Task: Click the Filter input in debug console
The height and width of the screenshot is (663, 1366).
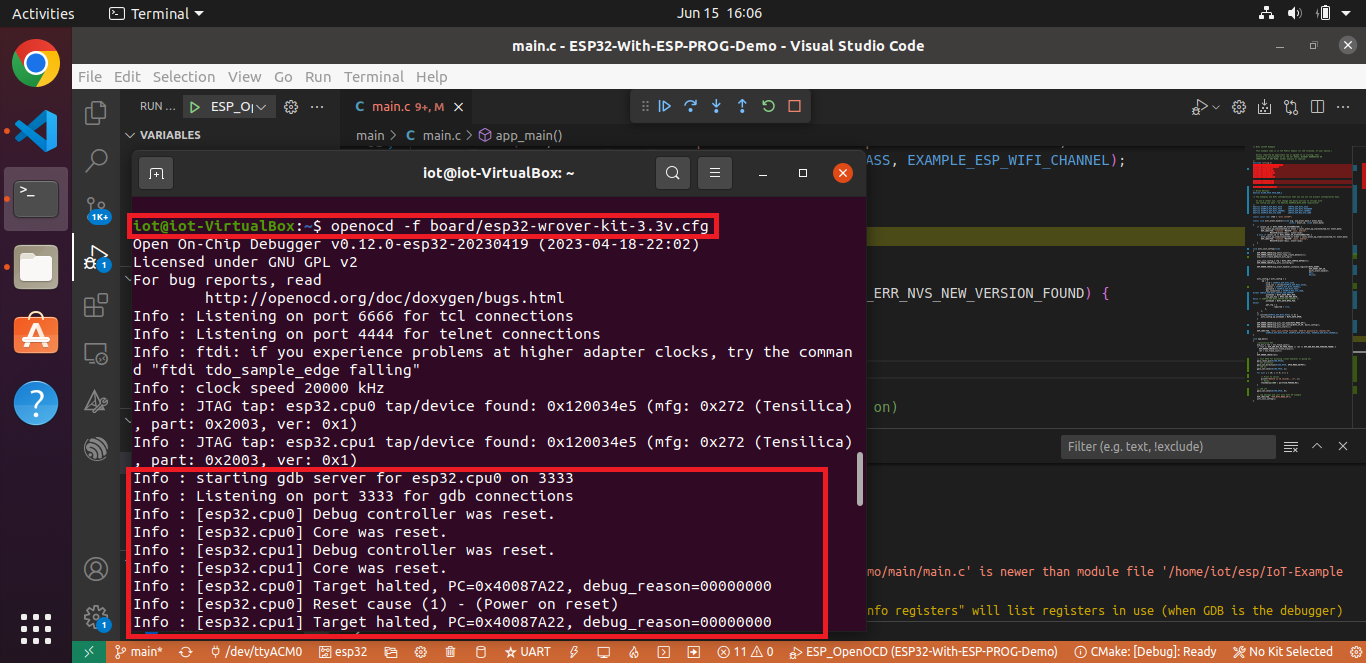Action: (x=1168, y=446)
